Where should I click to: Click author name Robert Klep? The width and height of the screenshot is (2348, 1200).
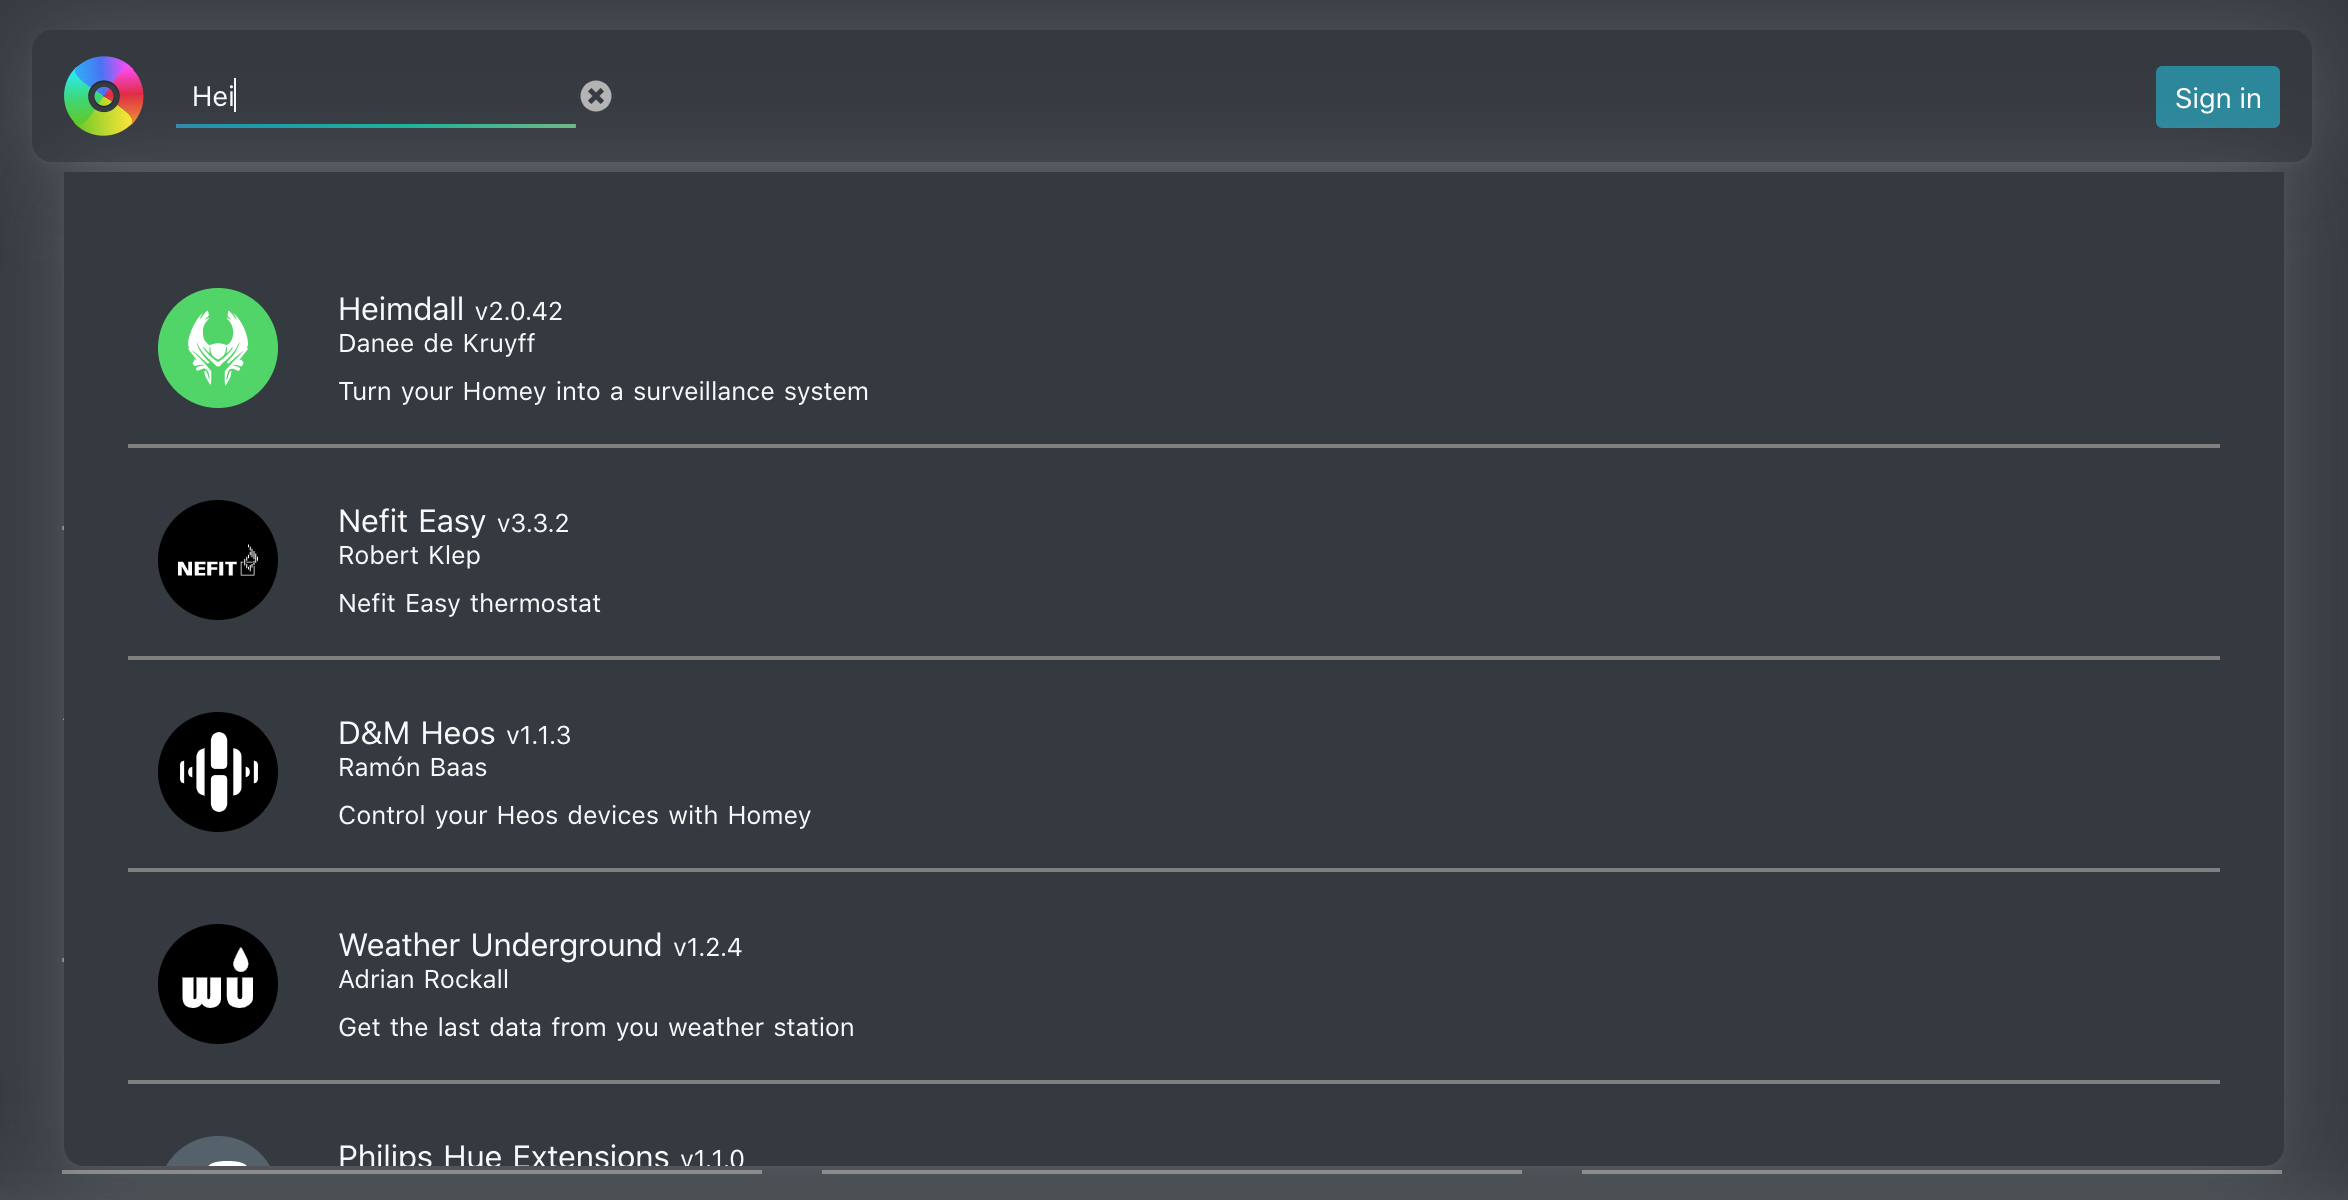409,556
